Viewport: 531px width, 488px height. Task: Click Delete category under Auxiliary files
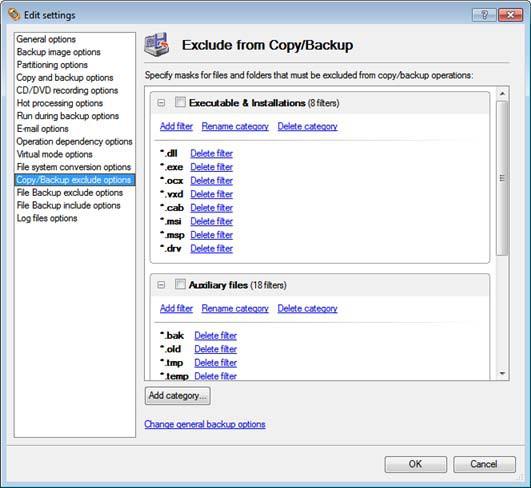coord(307,309)
